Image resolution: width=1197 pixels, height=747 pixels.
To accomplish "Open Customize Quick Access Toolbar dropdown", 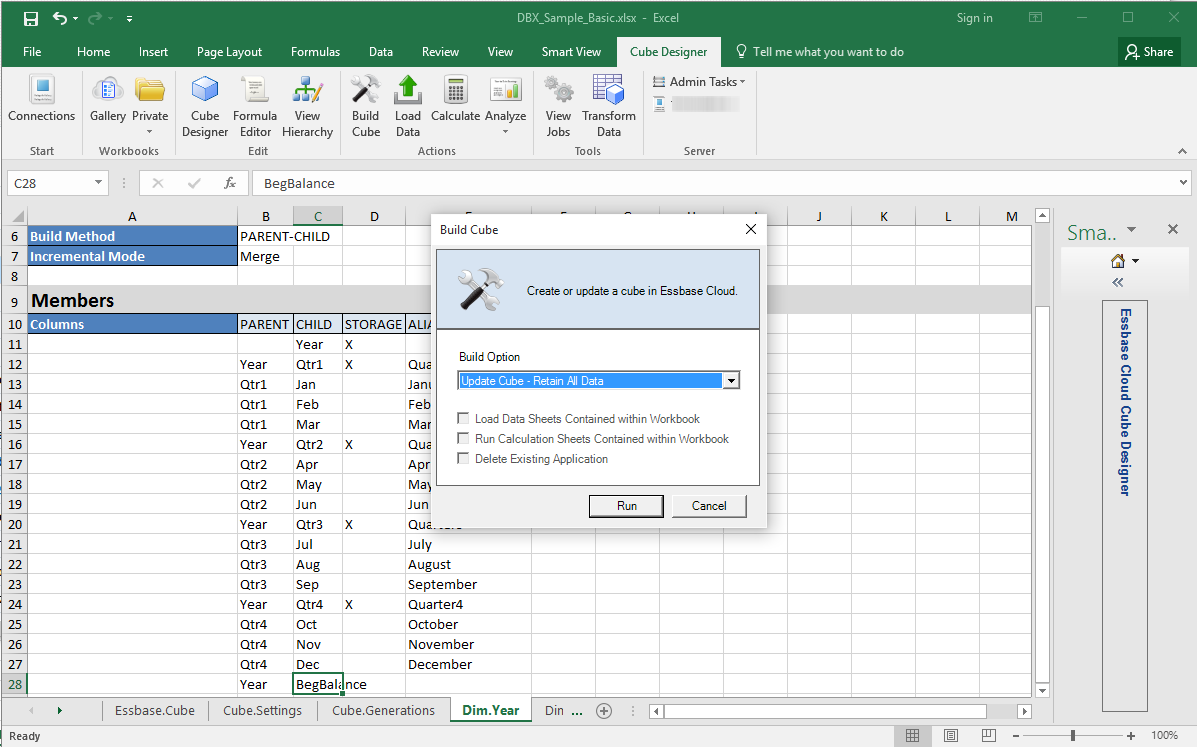I will [129, 18].
